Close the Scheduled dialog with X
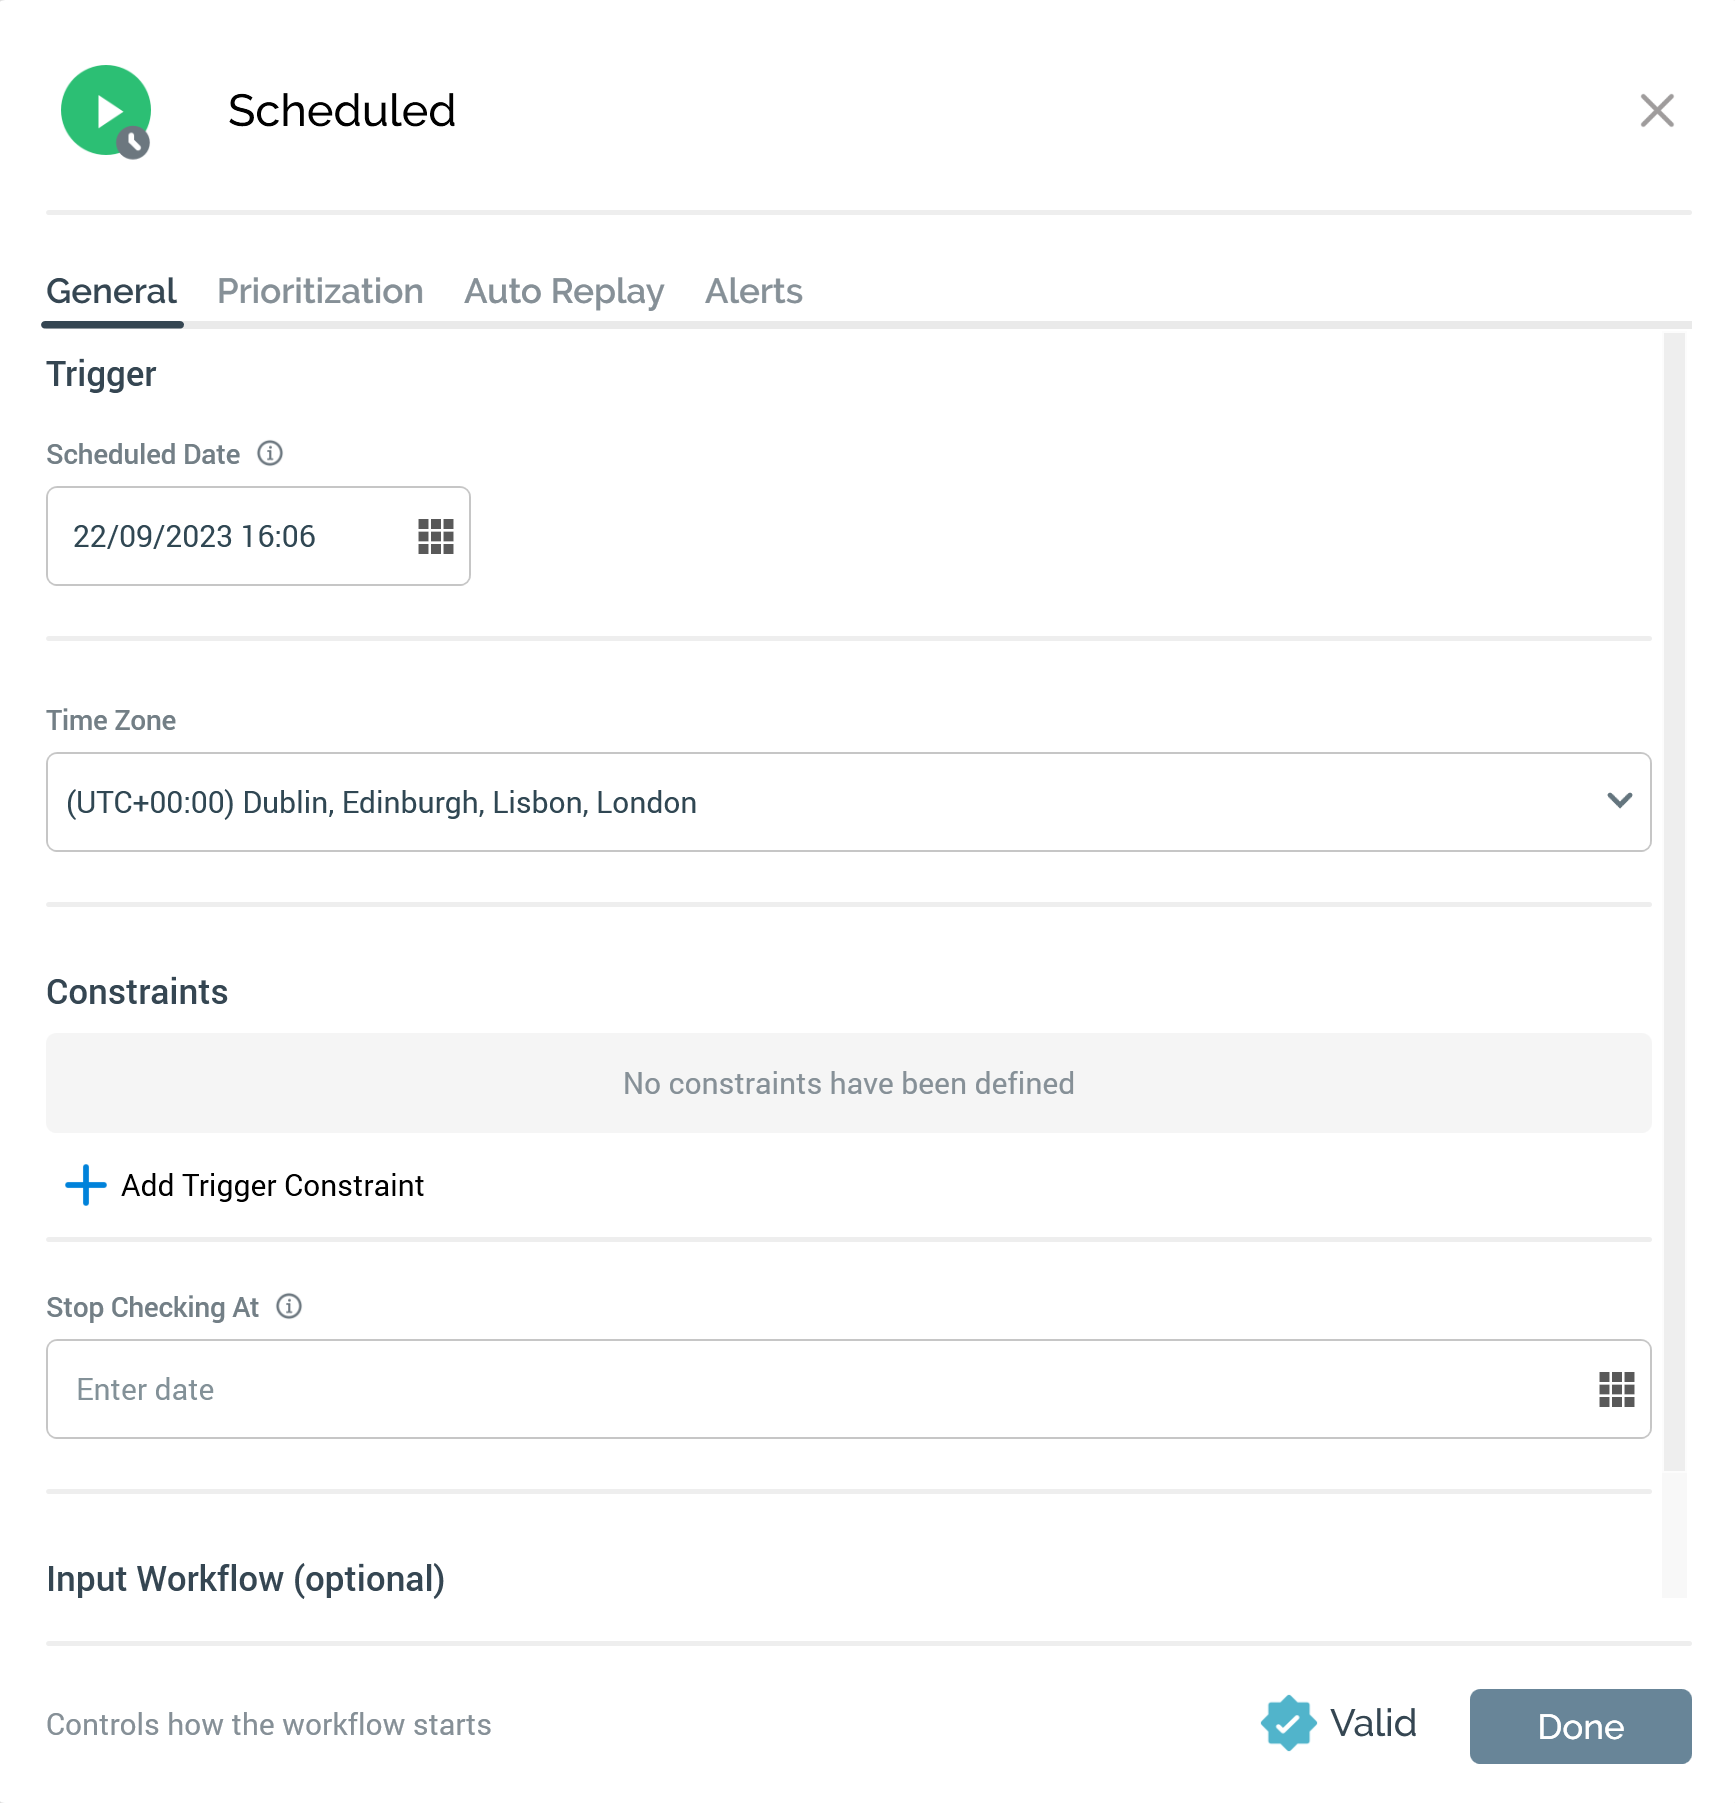The height and width of the screenshot is (1803, 1735). tap(1657, 111)
